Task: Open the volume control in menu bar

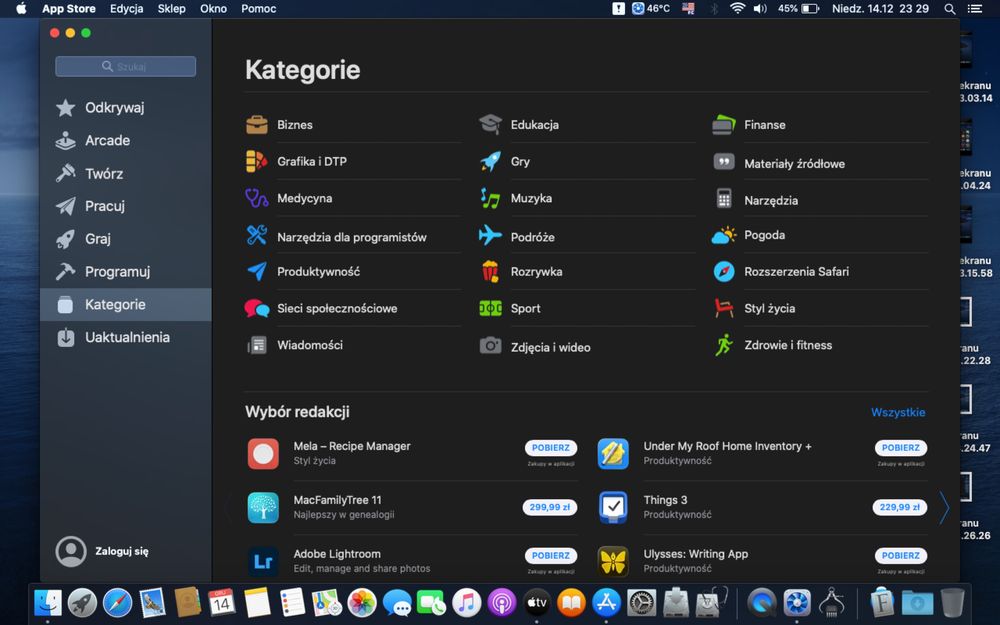Action: tap(760, 8)
